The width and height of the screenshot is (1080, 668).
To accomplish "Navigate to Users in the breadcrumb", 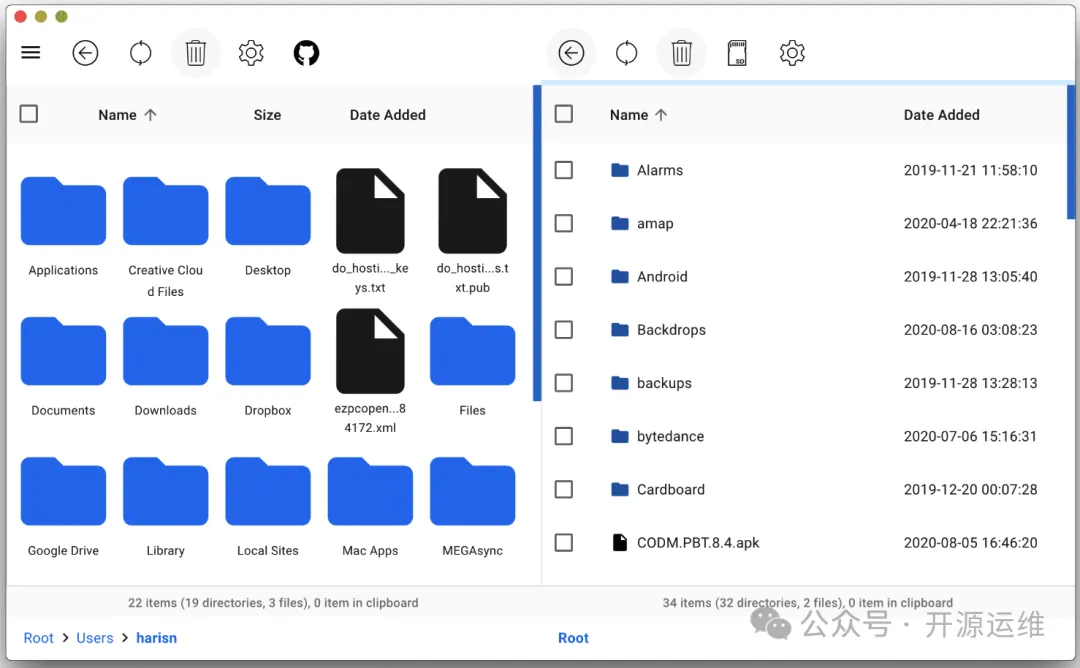I will [x=95, y=638].
